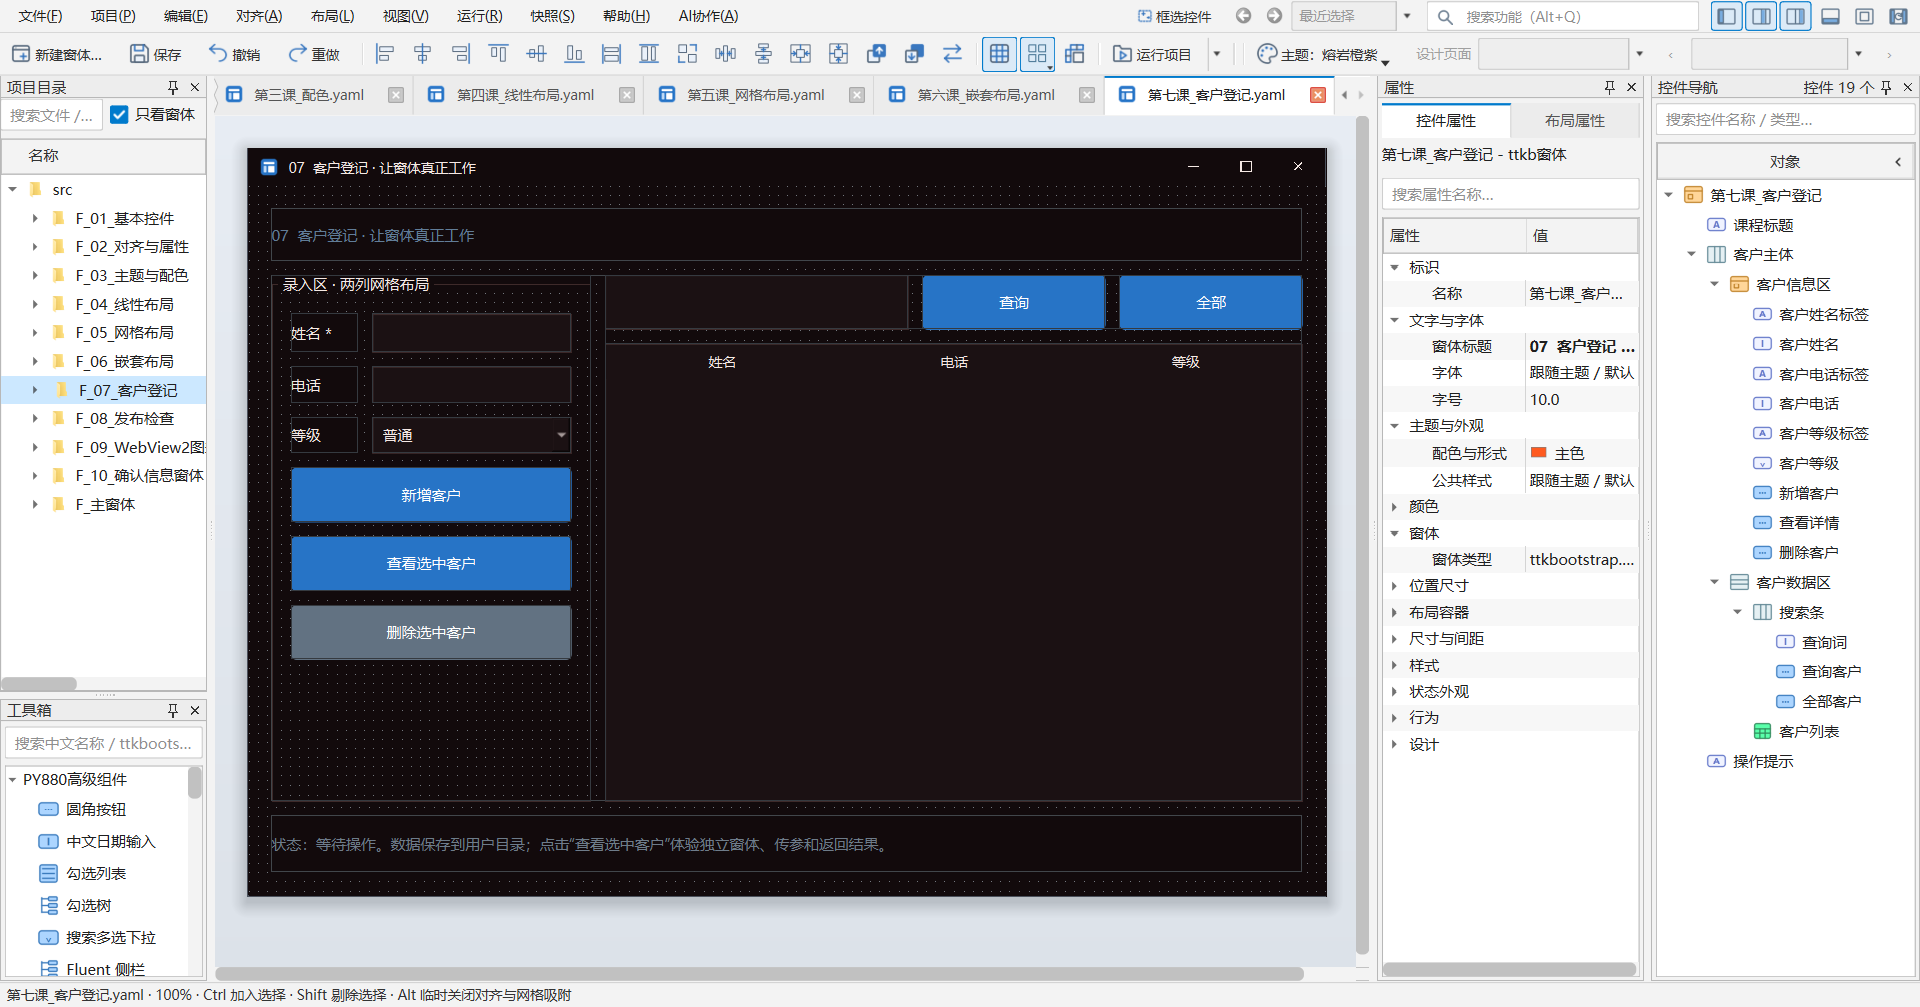1920x1007 pixels.
Task: Click the navigate forward circle arrow
Action: coord(1274,16)
